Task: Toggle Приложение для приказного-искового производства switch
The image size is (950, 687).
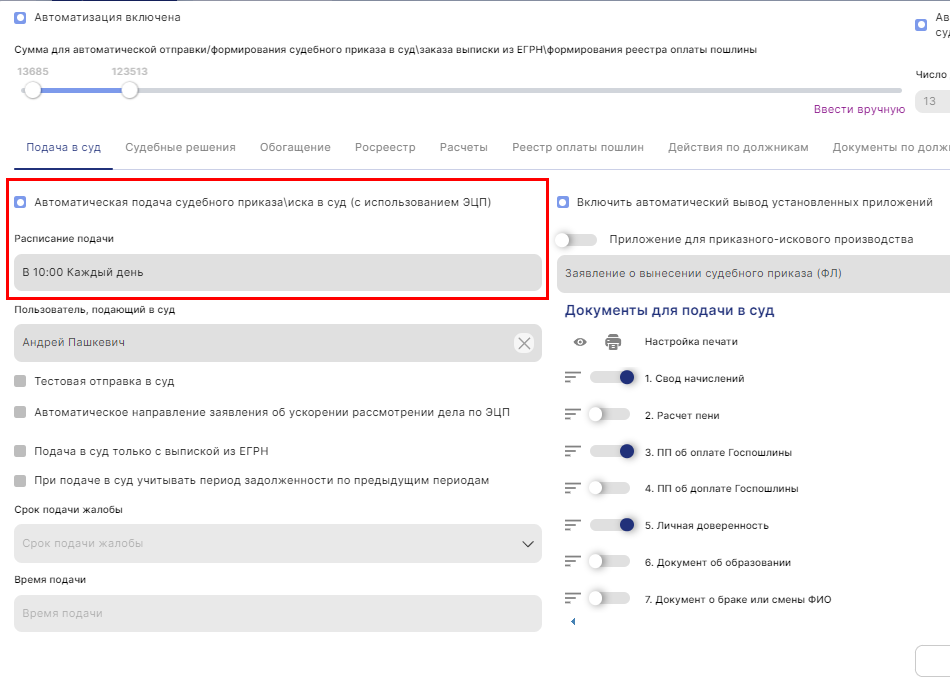Action: pos(578,240)
